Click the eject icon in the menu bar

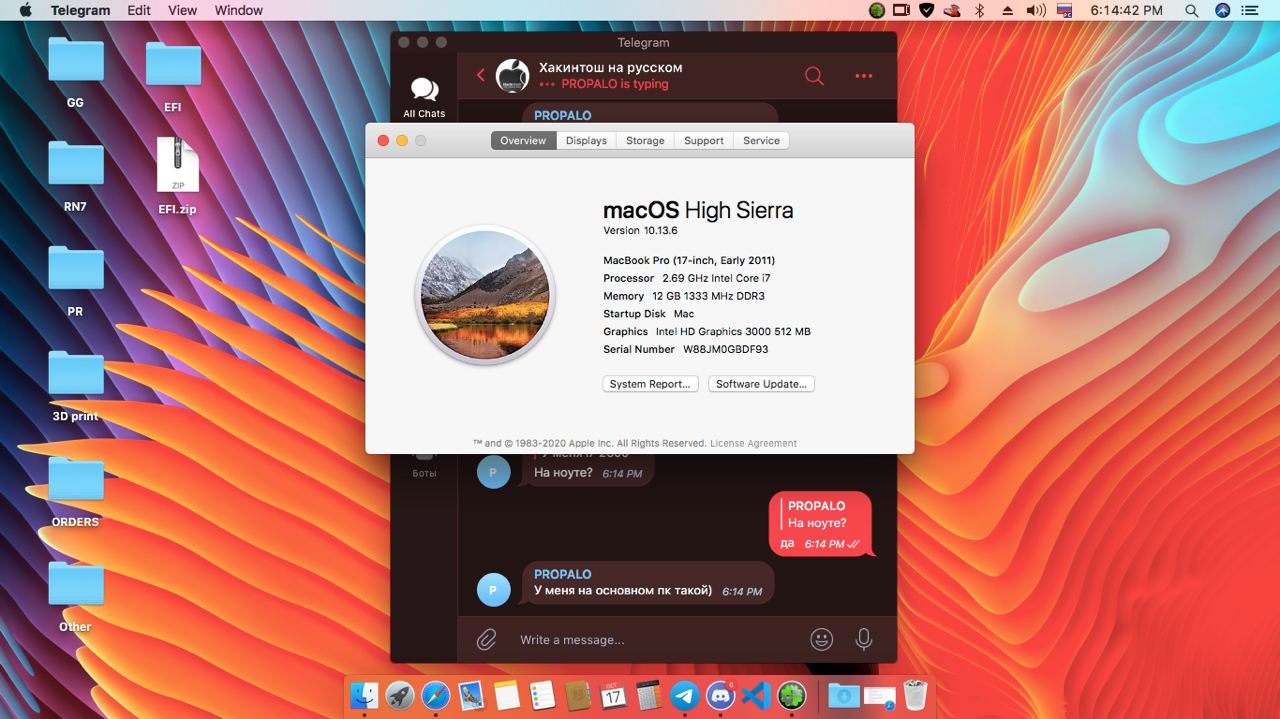tap(1007, 10)
